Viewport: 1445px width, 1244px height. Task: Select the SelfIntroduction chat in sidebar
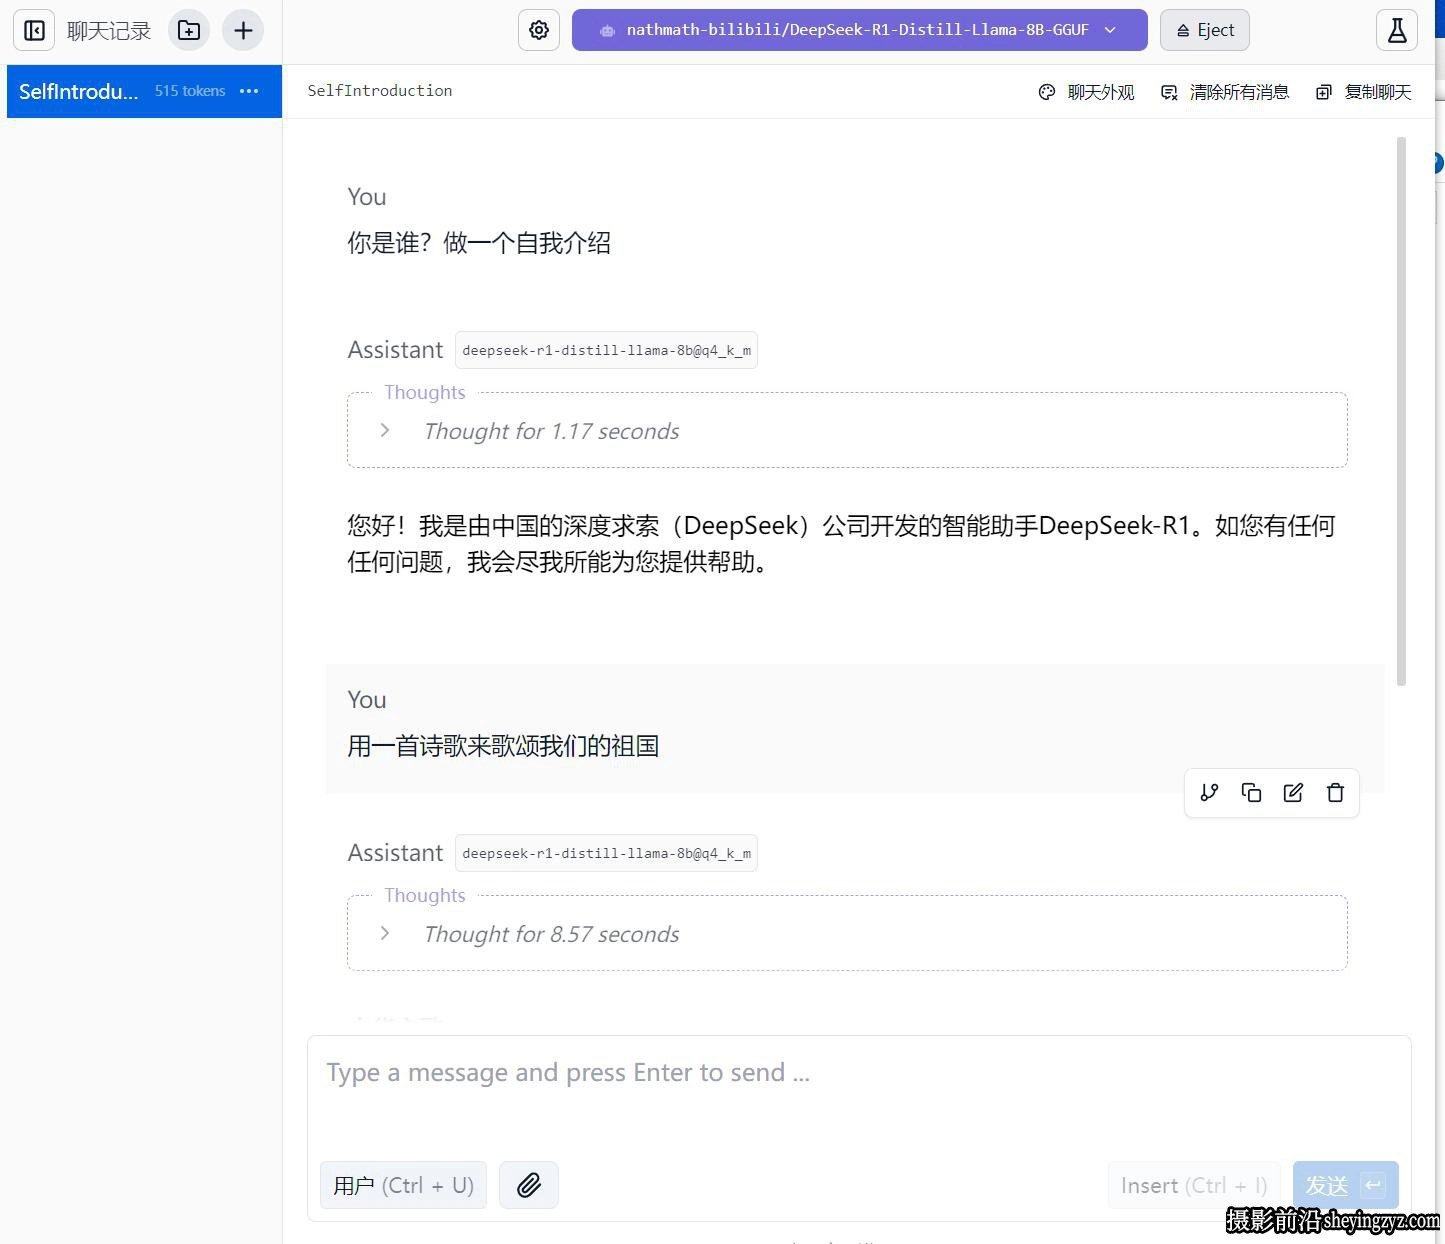pyautogui.click(x=144, y=91)
